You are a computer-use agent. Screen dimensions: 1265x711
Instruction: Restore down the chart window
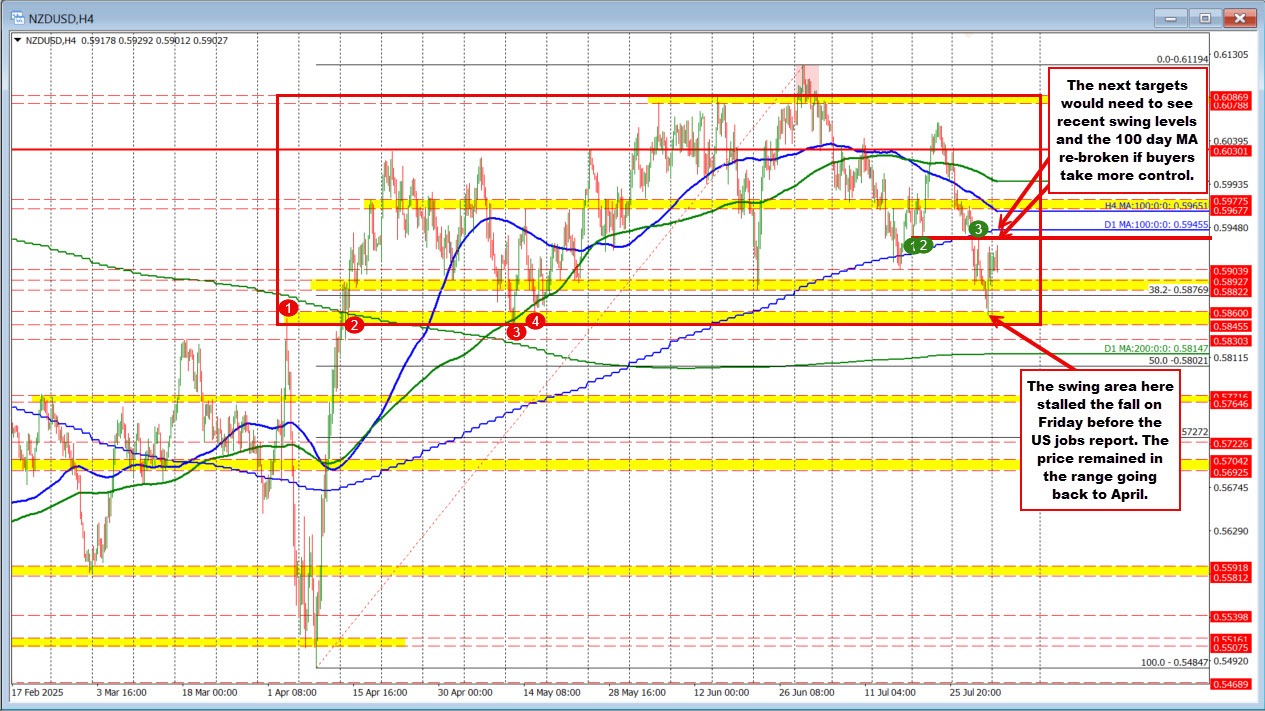pyautogui.click(x=1206, y=17)
